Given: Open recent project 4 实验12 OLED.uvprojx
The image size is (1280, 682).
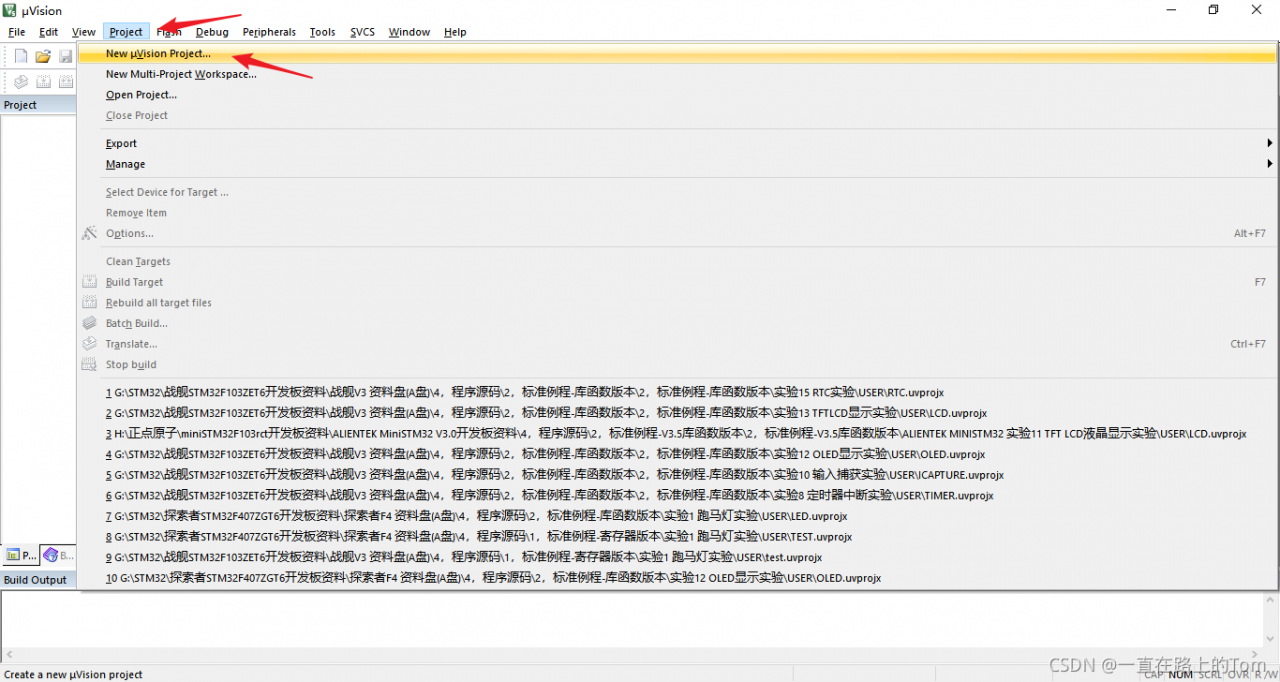Looking at the screenshot, I should point(677,454).
